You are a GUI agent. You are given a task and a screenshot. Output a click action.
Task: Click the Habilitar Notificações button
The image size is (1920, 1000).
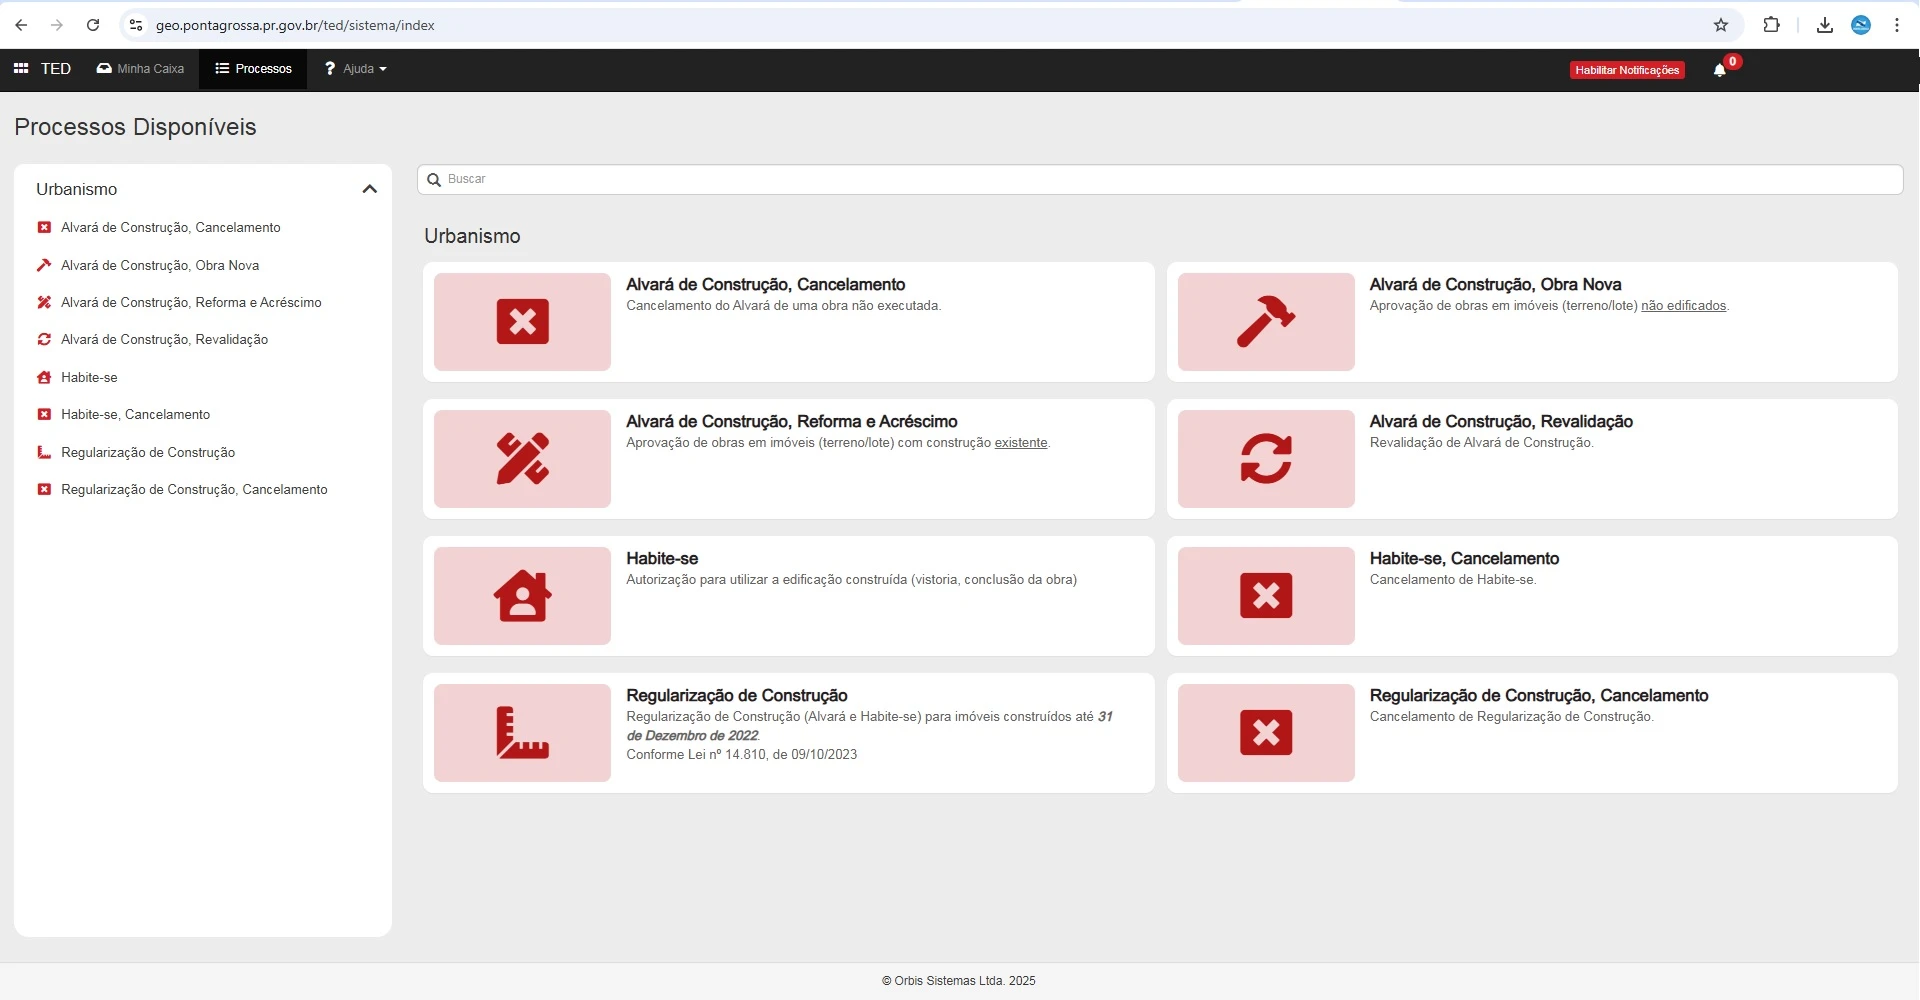1626,70
